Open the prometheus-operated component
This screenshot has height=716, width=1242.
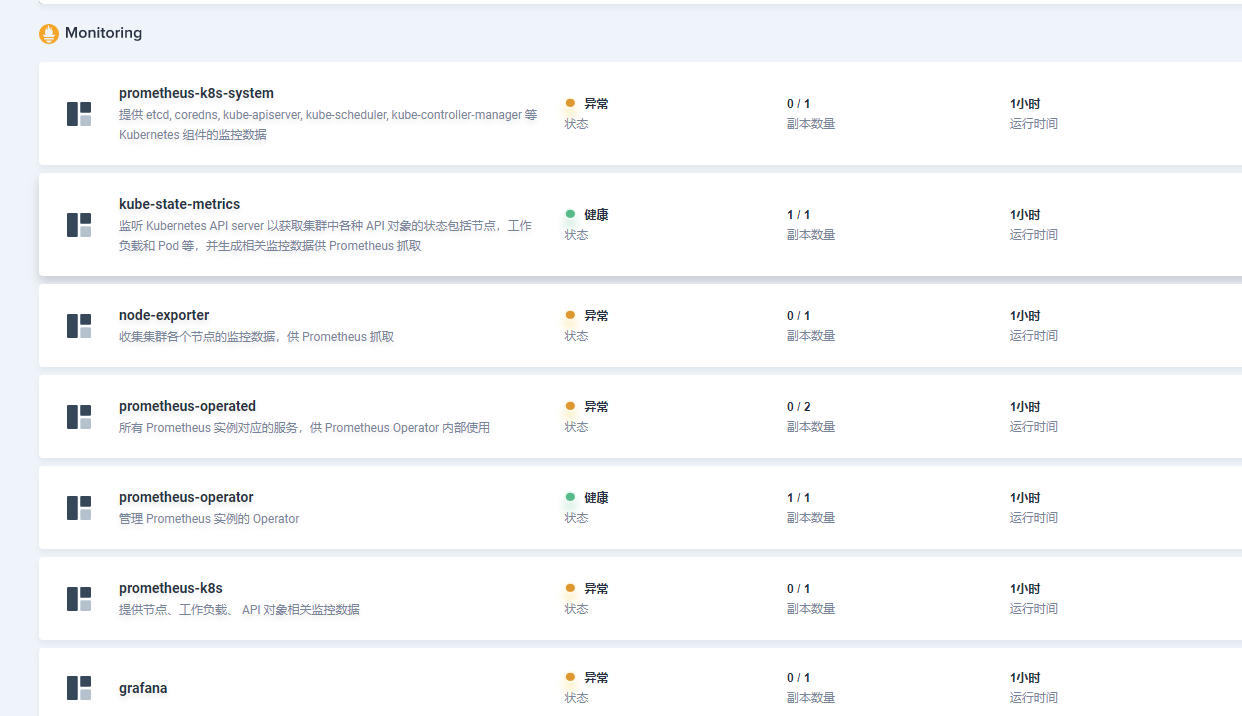[187, 406]
